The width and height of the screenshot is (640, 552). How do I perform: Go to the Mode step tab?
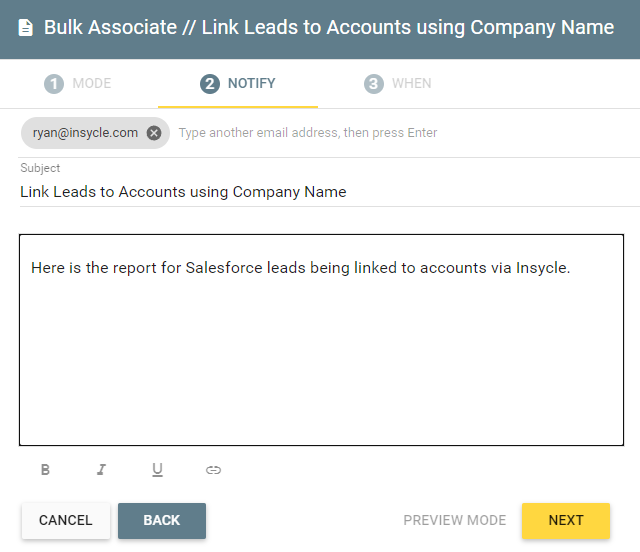tap(78, 84)
